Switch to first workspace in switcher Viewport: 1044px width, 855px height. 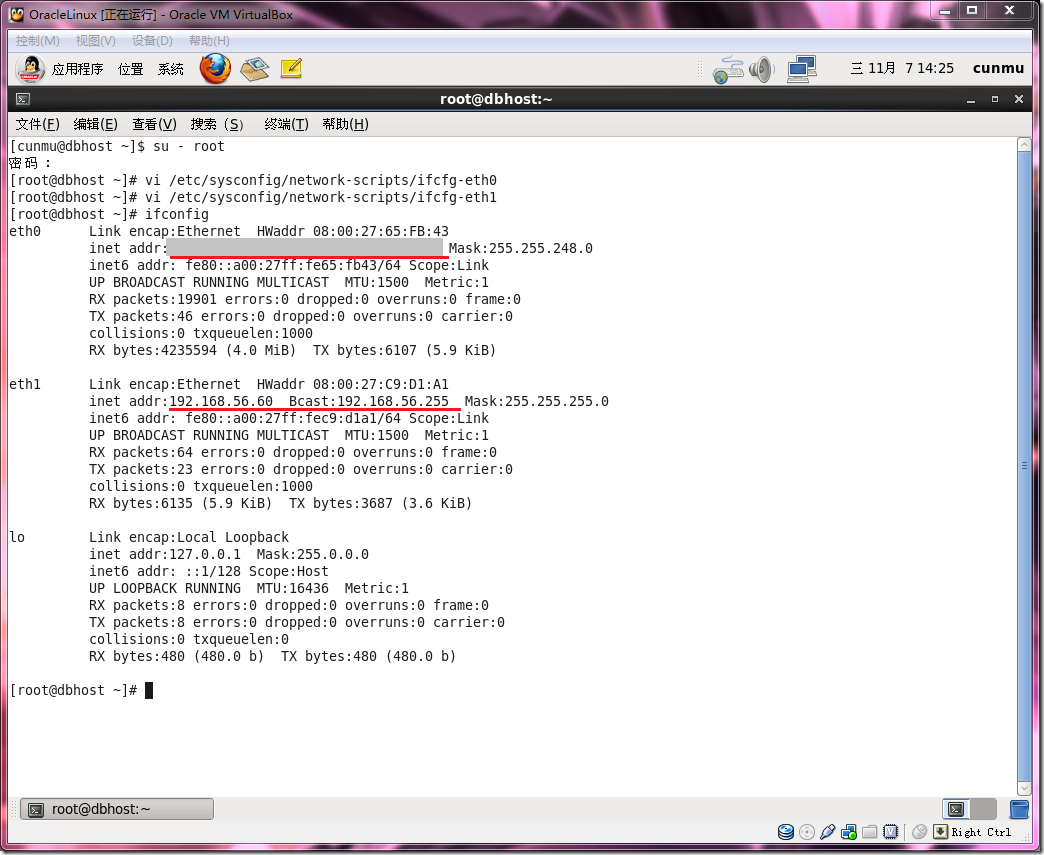coord(956,809)
